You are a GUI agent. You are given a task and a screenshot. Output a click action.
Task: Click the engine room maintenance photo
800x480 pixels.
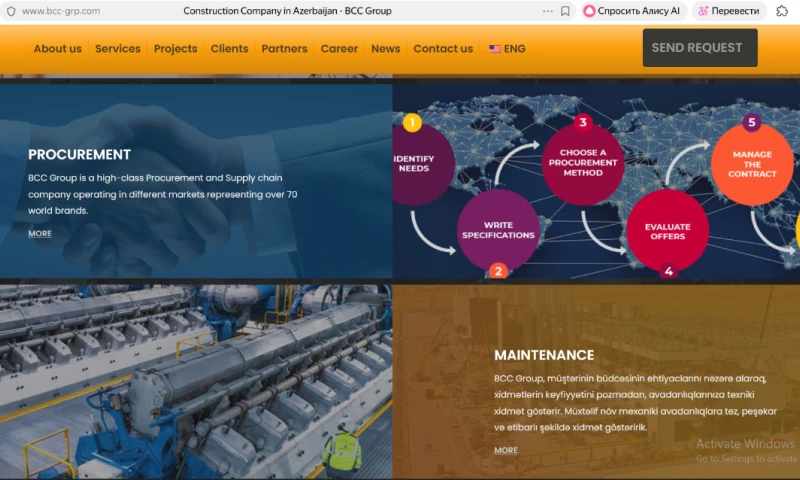[196, 382]
